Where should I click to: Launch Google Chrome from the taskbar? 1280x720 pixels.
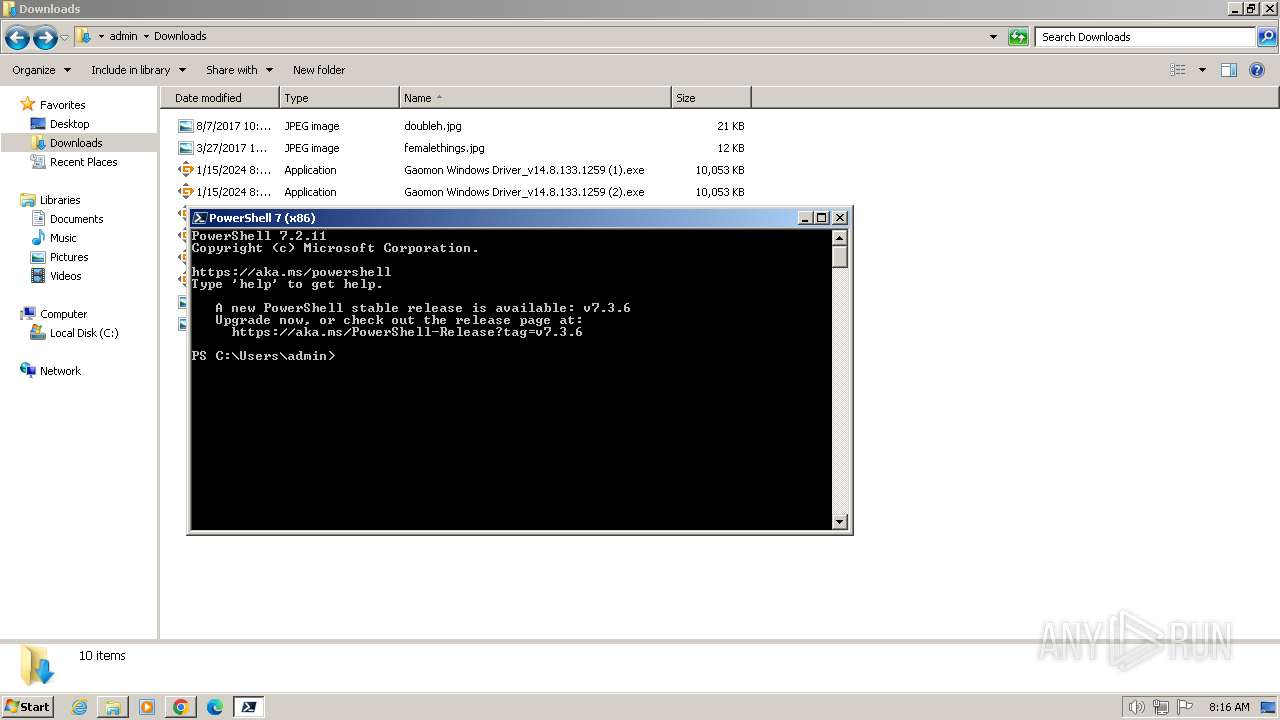click(181, 707)
